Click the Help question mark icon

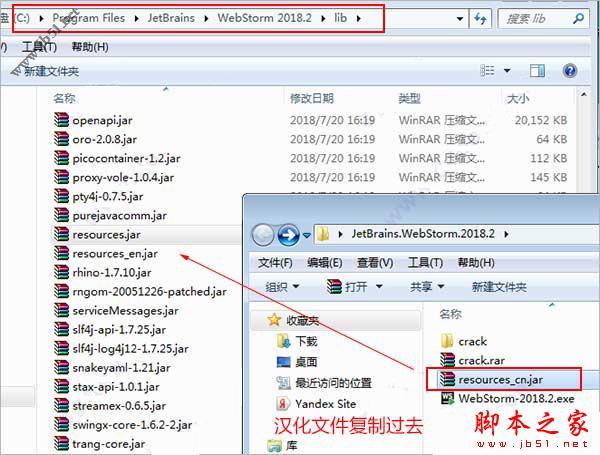(x=570, y=71)
